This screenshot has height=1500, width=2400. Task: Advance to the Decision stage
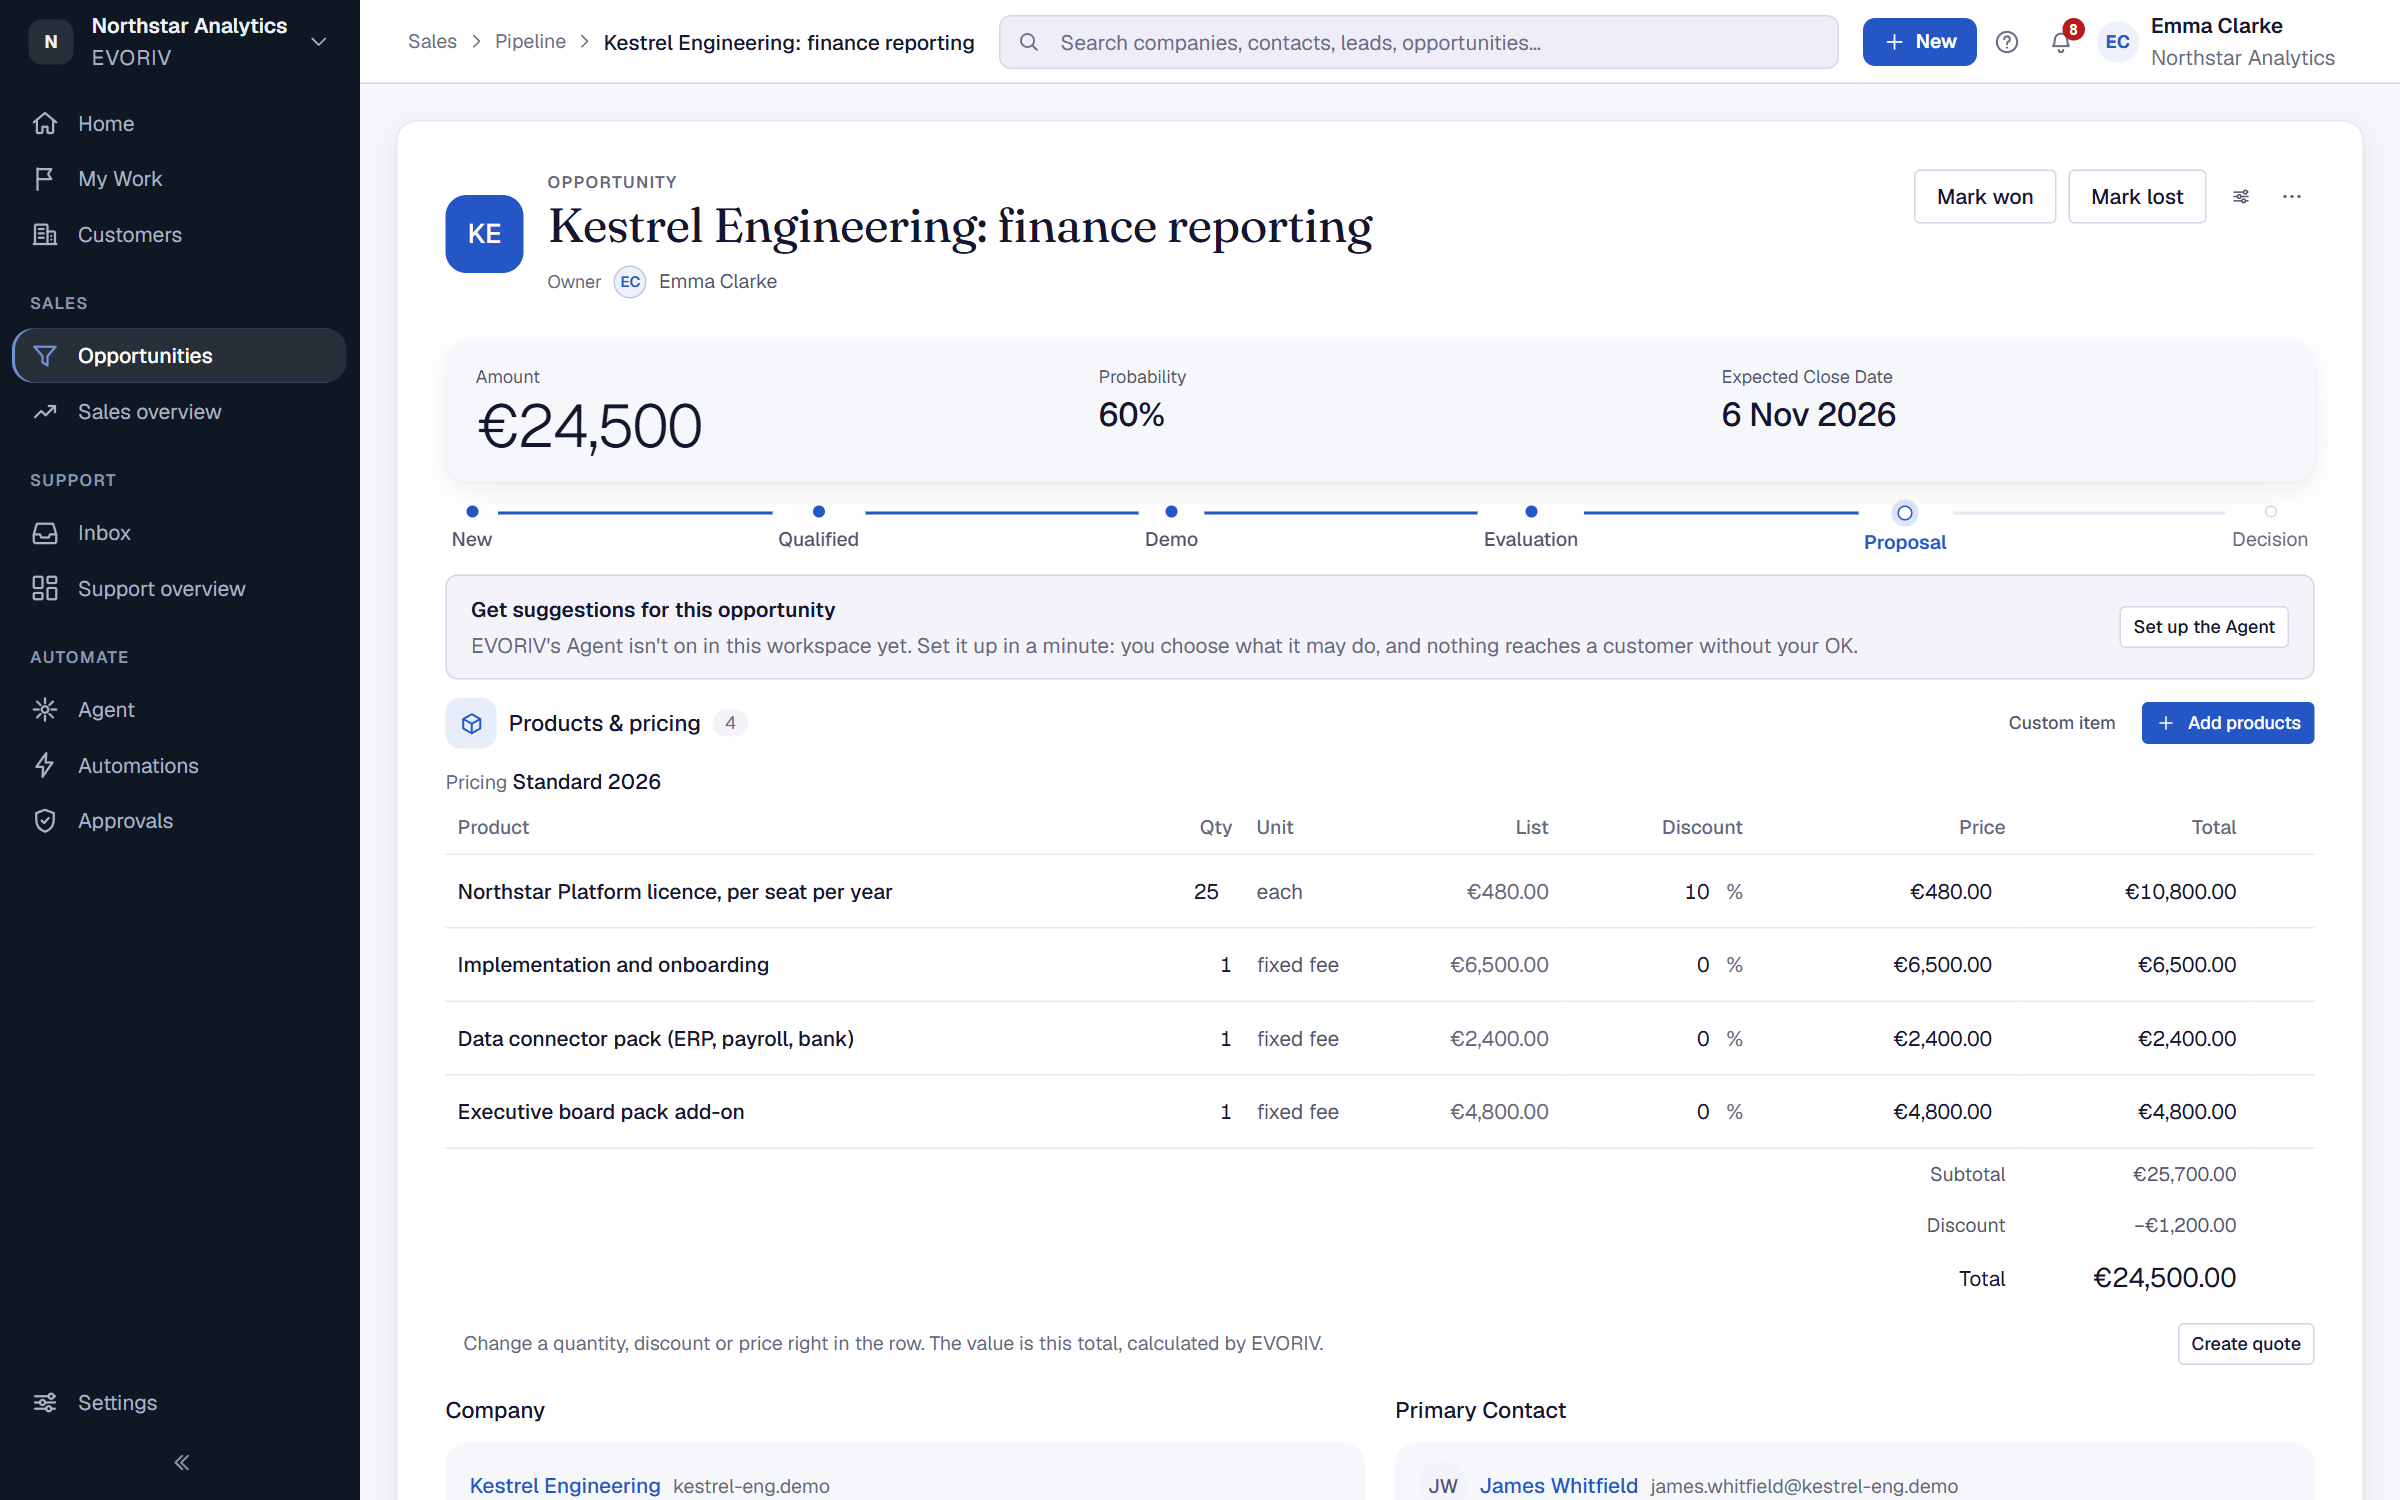2270,527
